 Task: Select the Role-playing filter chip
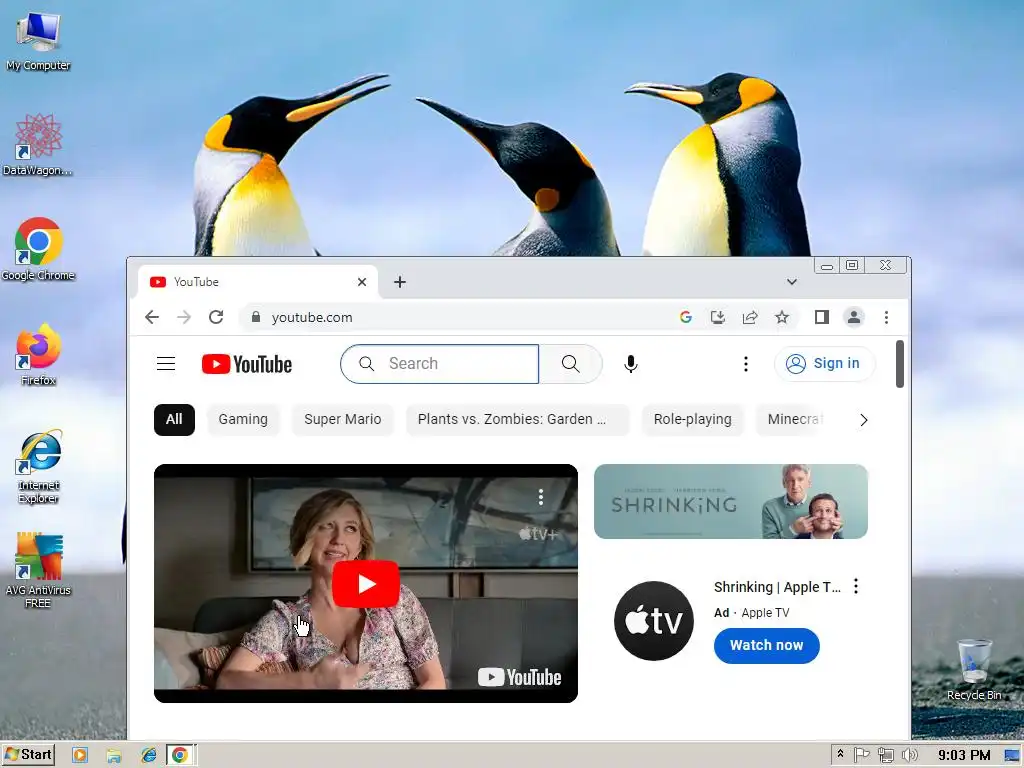click(692, 419)
